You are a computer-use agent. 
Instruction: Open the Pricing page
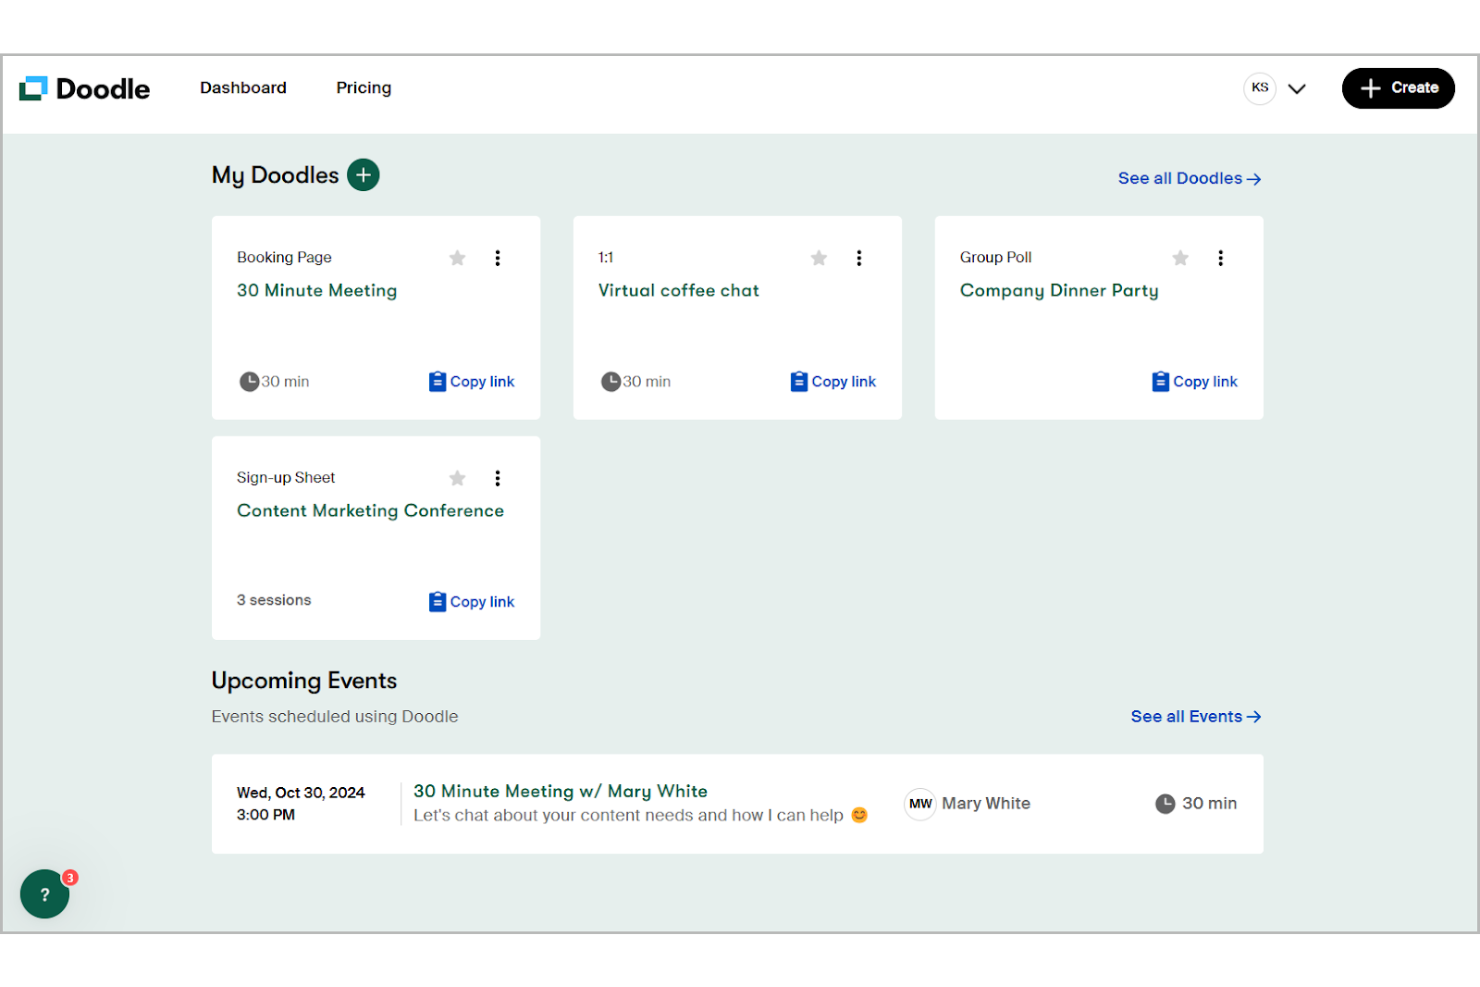[x=364, y=88]
